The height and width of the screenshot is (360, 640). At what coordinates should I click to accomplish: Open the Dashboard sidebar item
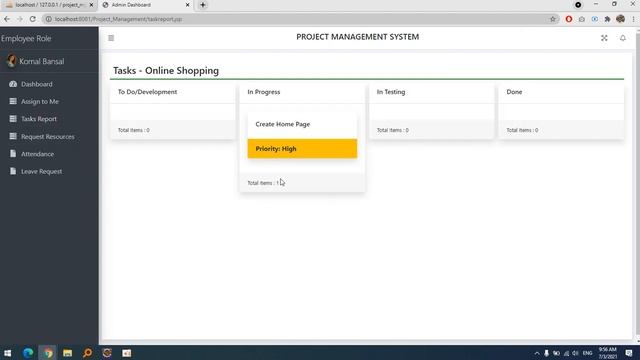coord(37,84)
